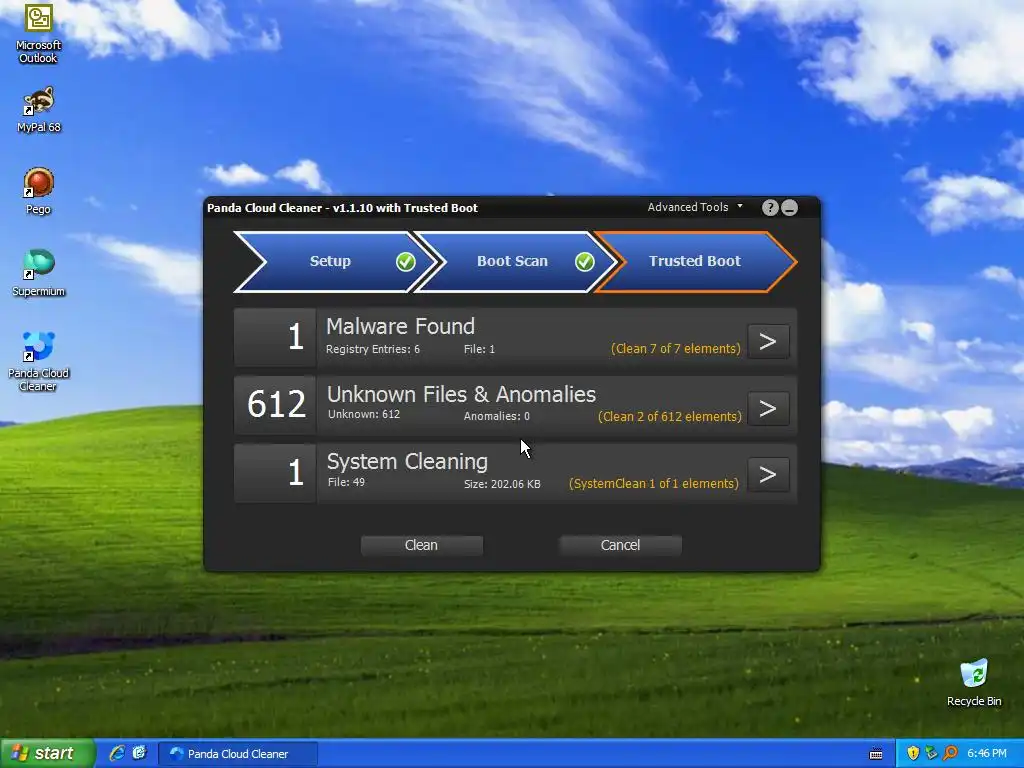Click the 'SystemClean 1 of 1 elements' text
The image size is (1024, 768).
tap(654, 484)
